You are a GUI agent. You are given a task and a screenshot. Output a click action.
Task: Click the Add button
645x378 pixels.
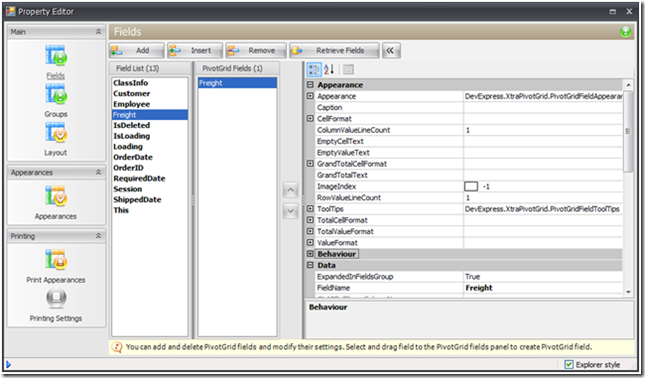click(x=137, y=51)
